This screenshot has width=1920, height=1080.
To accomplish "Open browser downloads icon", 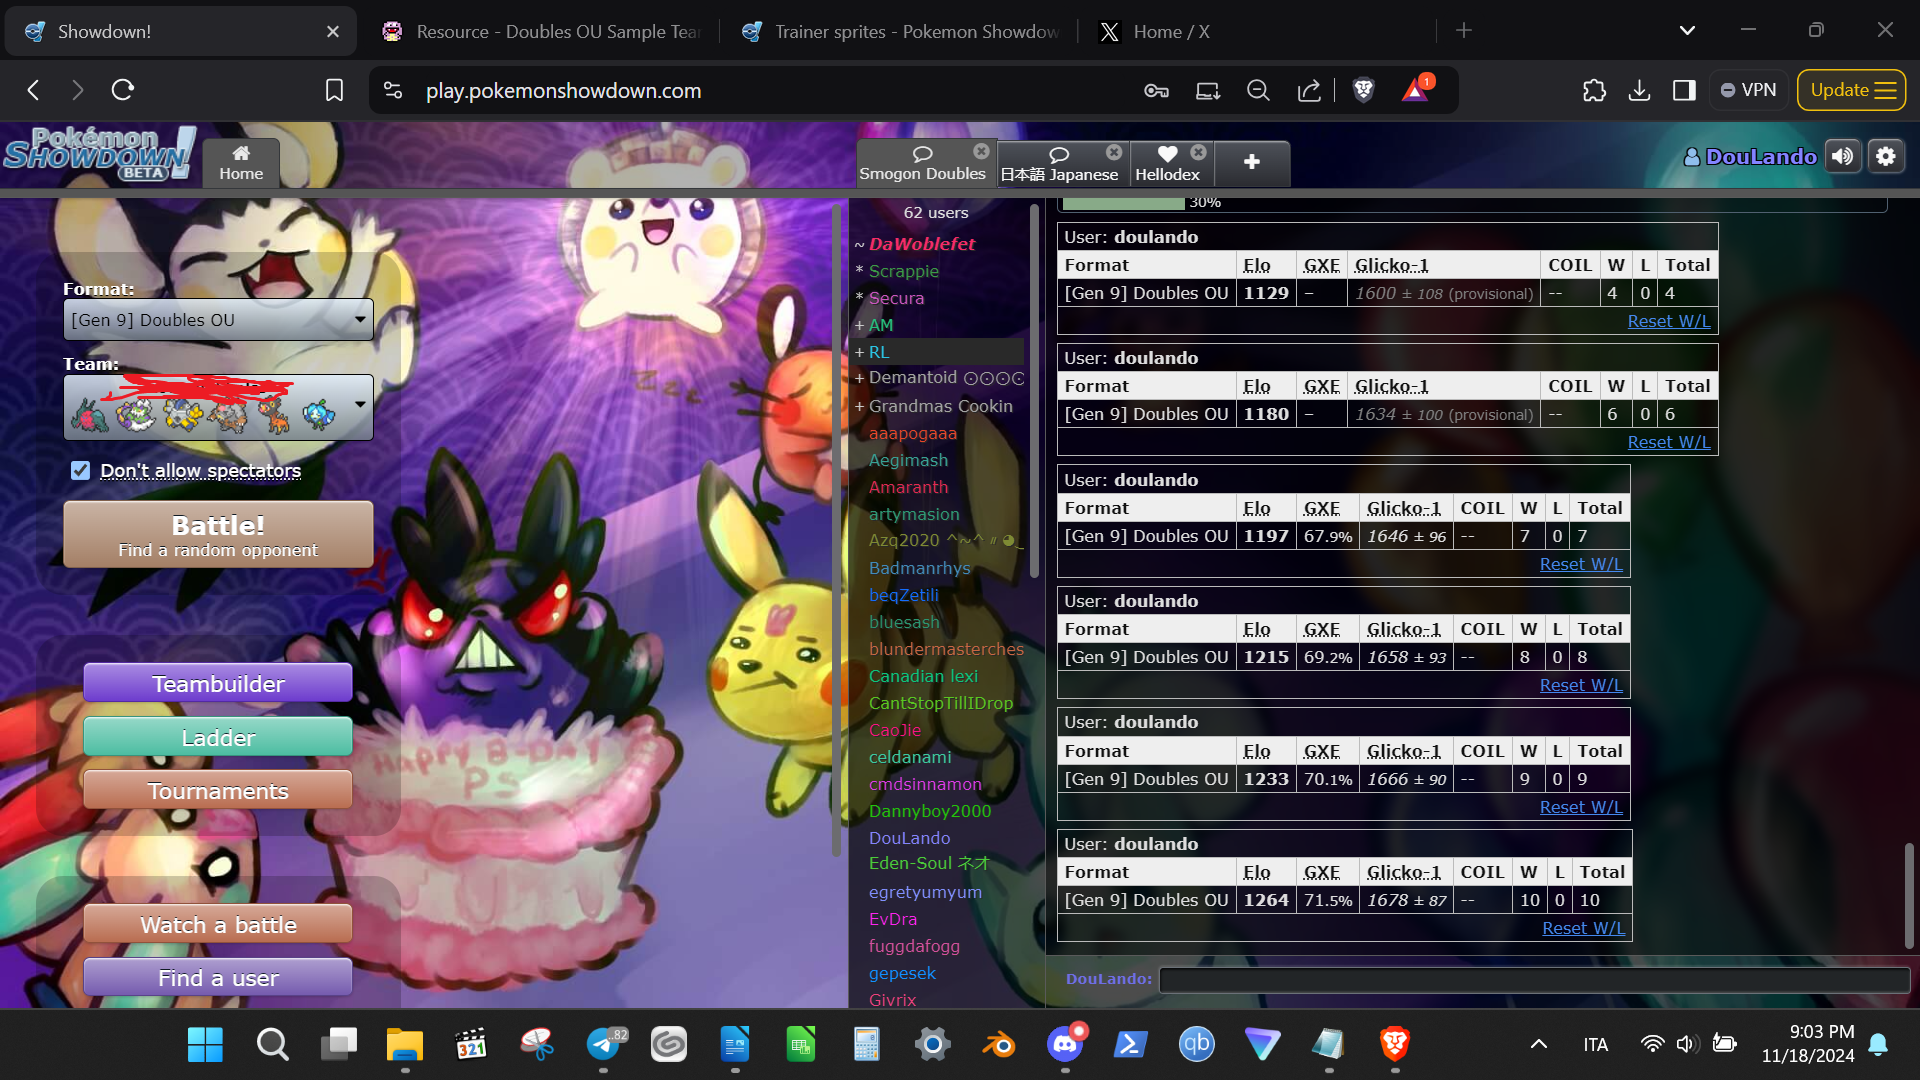I will pyautogui.click(x=1639, y=90).
